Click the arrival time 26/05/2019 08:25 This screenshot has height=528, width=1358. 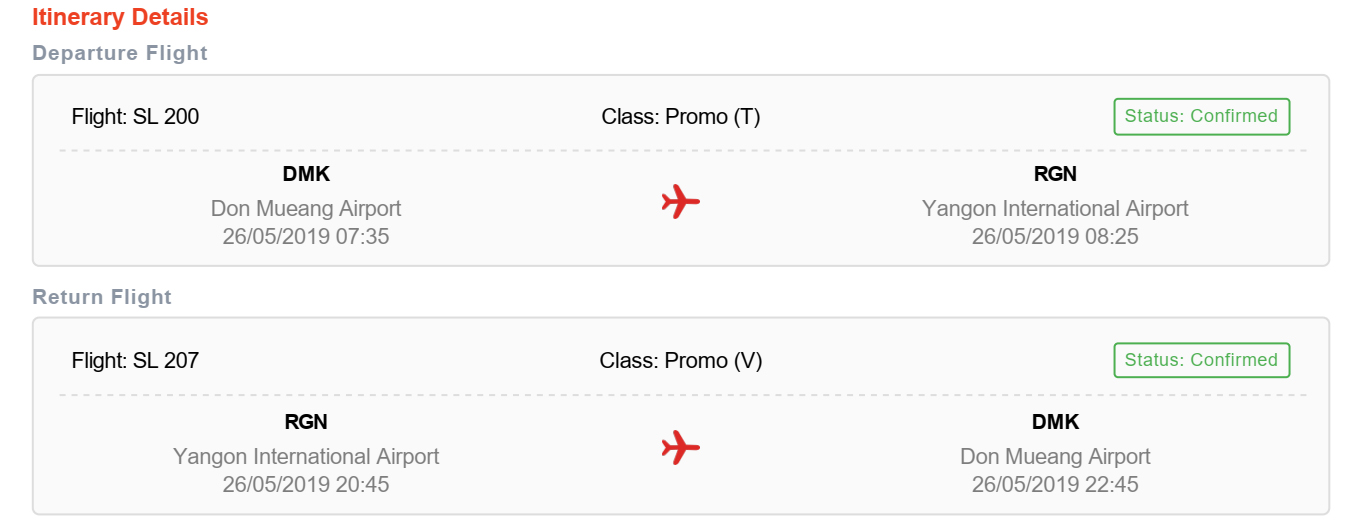(1055, 237)
